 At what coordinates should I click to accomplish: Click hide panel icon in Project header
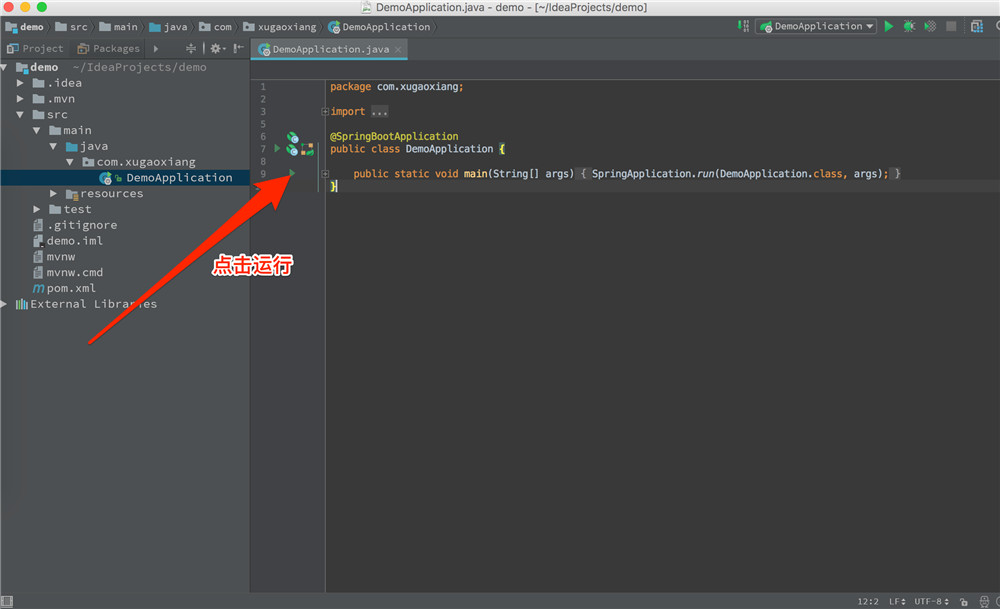[x=239, y=48]
